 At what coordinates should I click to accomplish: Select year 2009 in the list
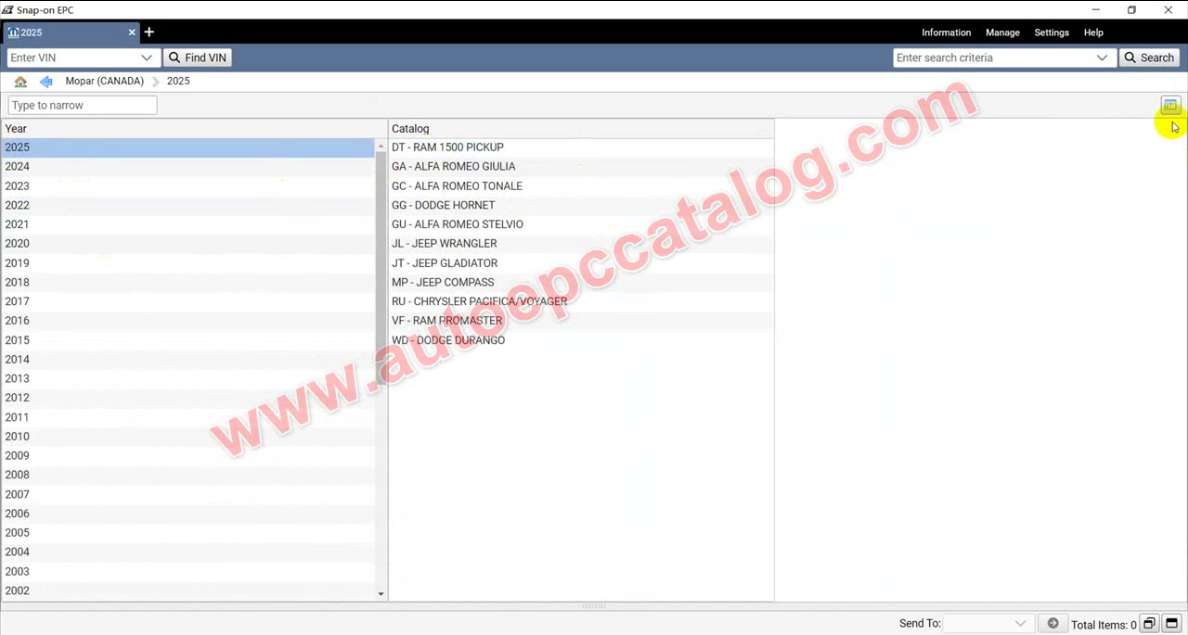tap(188, 455)
